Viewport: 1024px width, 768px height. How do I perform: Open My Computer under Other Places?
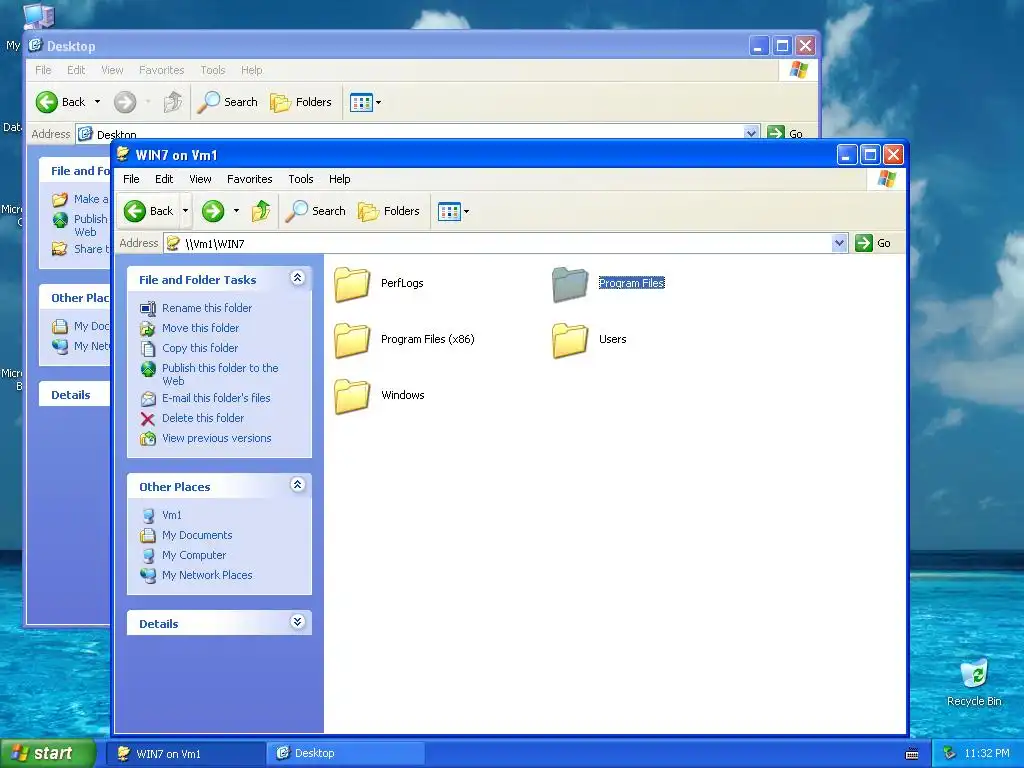pos(194,555)
